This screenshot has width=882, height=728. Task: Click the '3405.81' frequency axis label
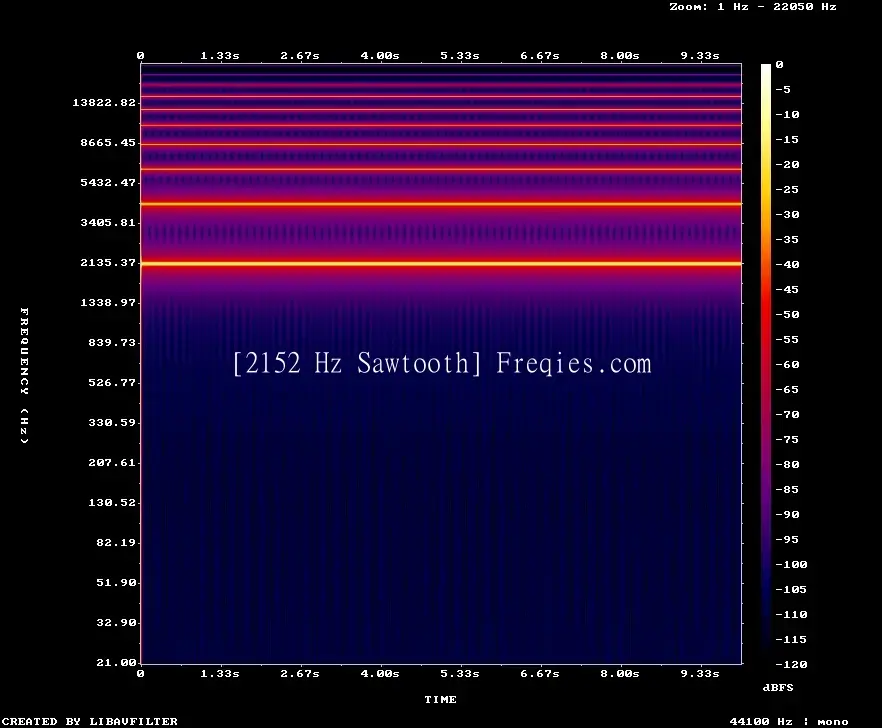(x=108, y=222)
